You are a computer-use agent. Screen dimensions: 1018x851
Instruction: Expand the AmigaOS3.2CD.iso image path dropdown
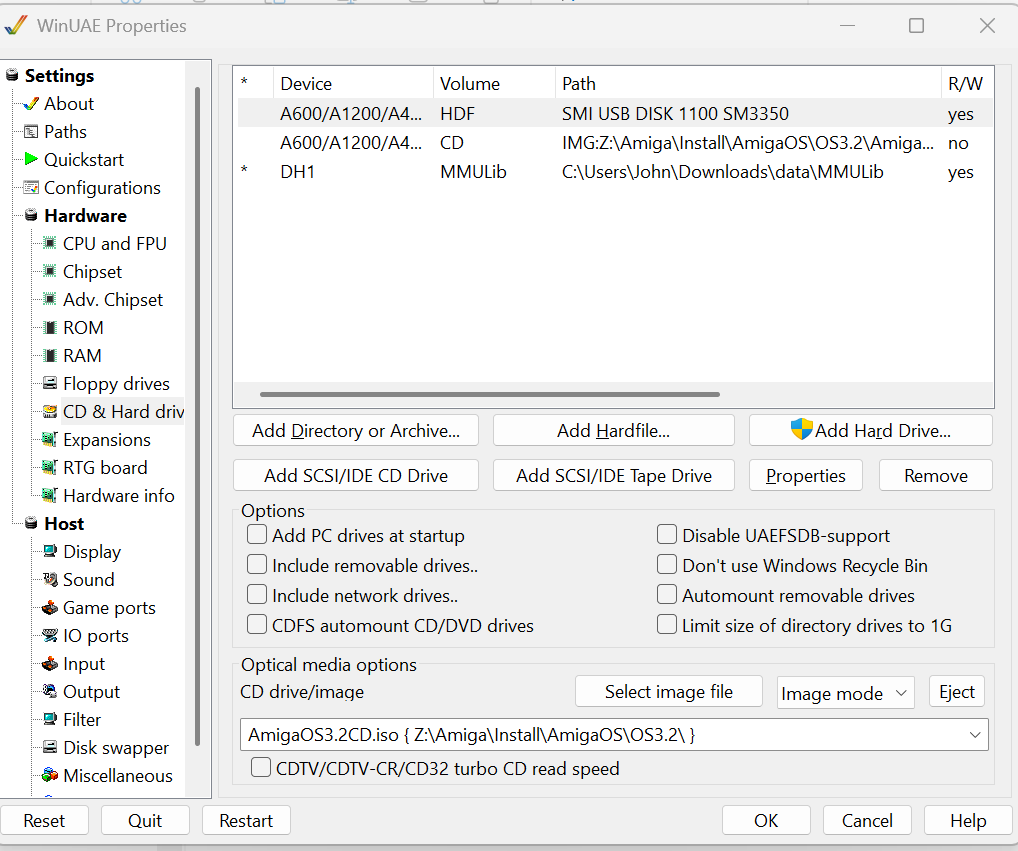[x=974, y=735]
